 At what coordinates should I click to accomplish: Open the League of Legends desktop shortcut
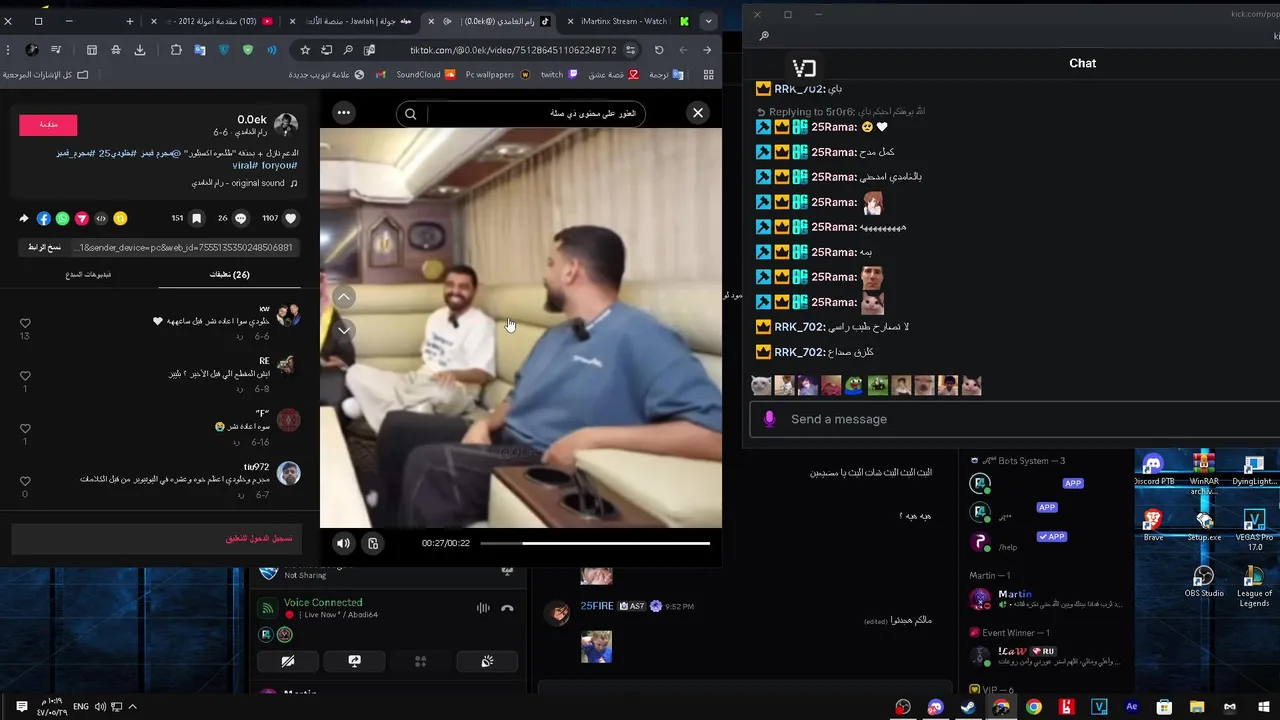pos(1254,587)
